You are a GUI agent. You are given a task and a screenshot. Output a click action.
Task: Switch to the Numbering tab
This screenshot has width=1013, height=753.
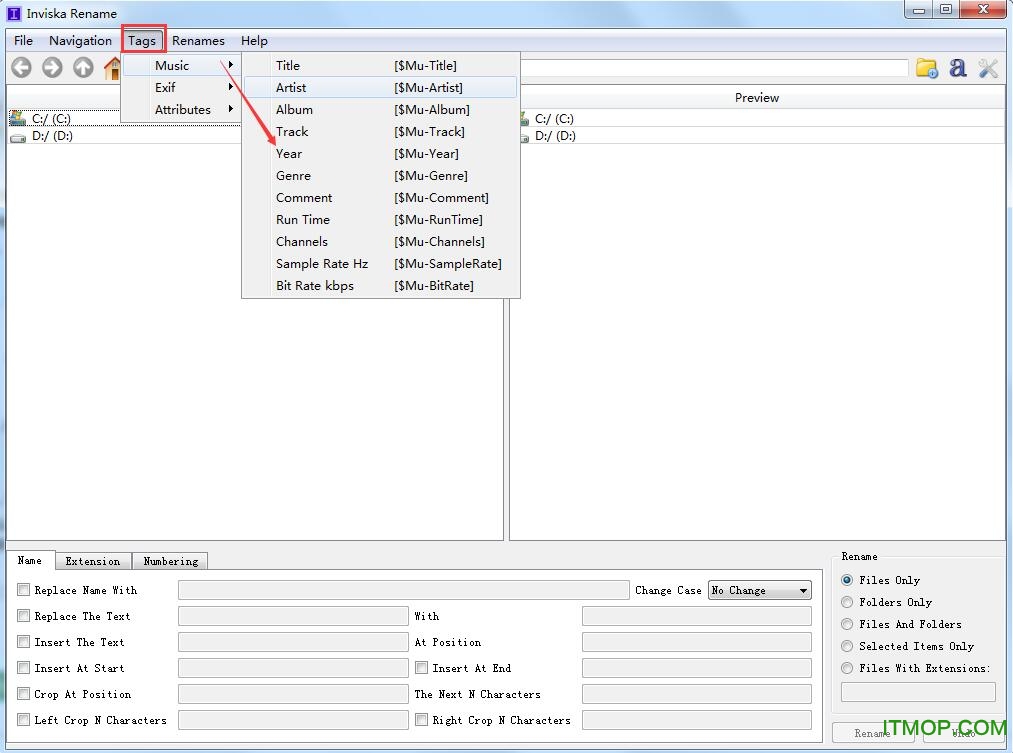point(171,561)
